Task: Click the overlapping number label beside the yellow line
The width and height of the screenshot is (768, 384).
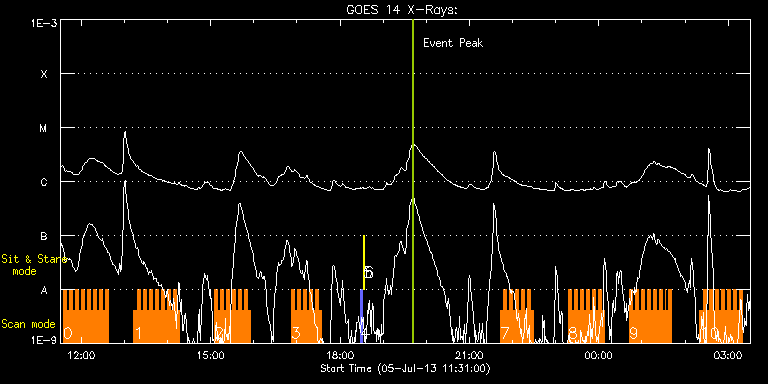Action: coord(369,272)
